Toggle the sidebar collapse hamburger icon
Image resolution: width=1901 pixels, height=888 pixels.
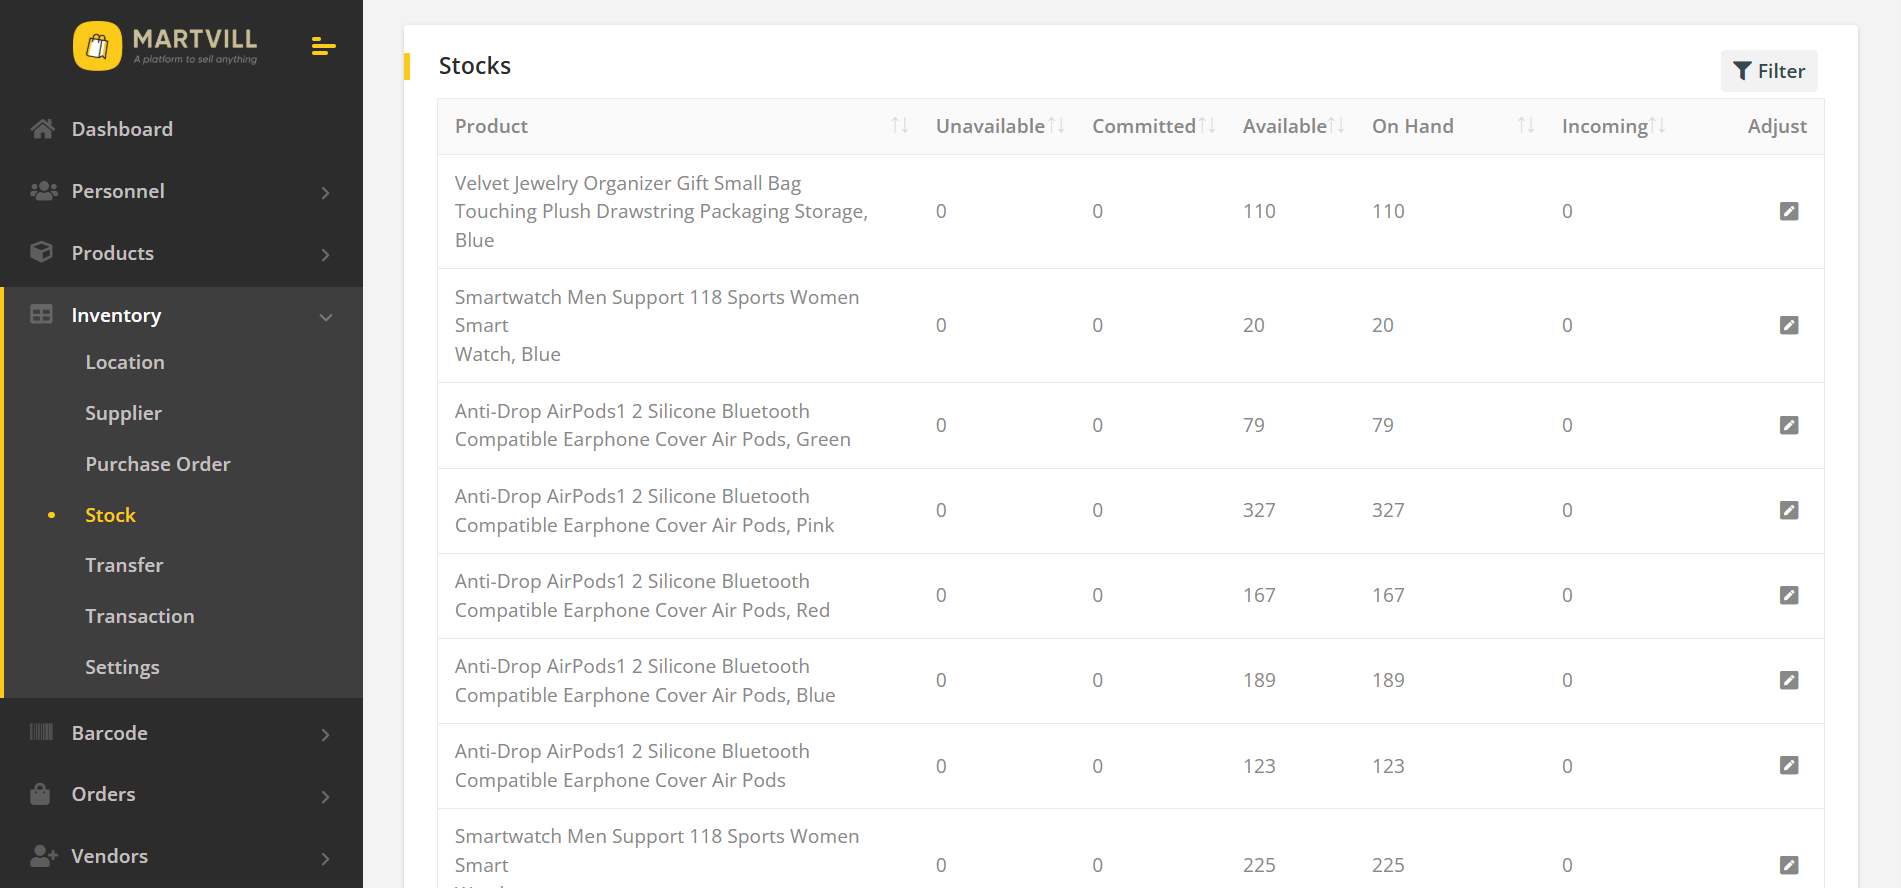(323, 46)
